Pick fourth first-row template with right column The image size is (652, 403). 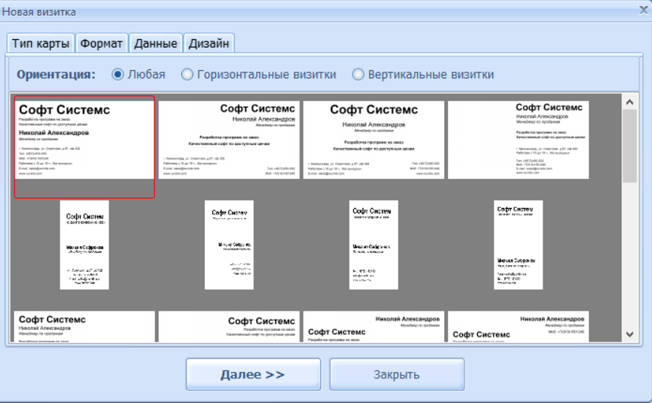click(518, 140)
